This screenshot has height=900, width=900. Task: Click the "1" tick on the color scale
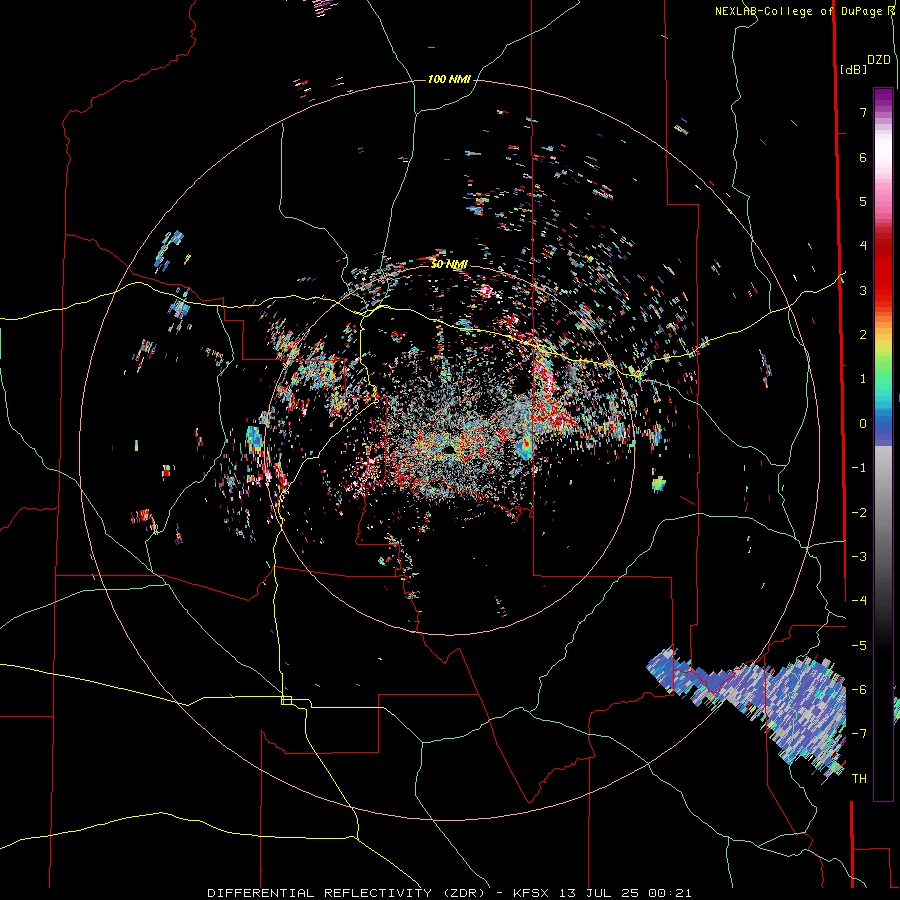tap(863, 379)
